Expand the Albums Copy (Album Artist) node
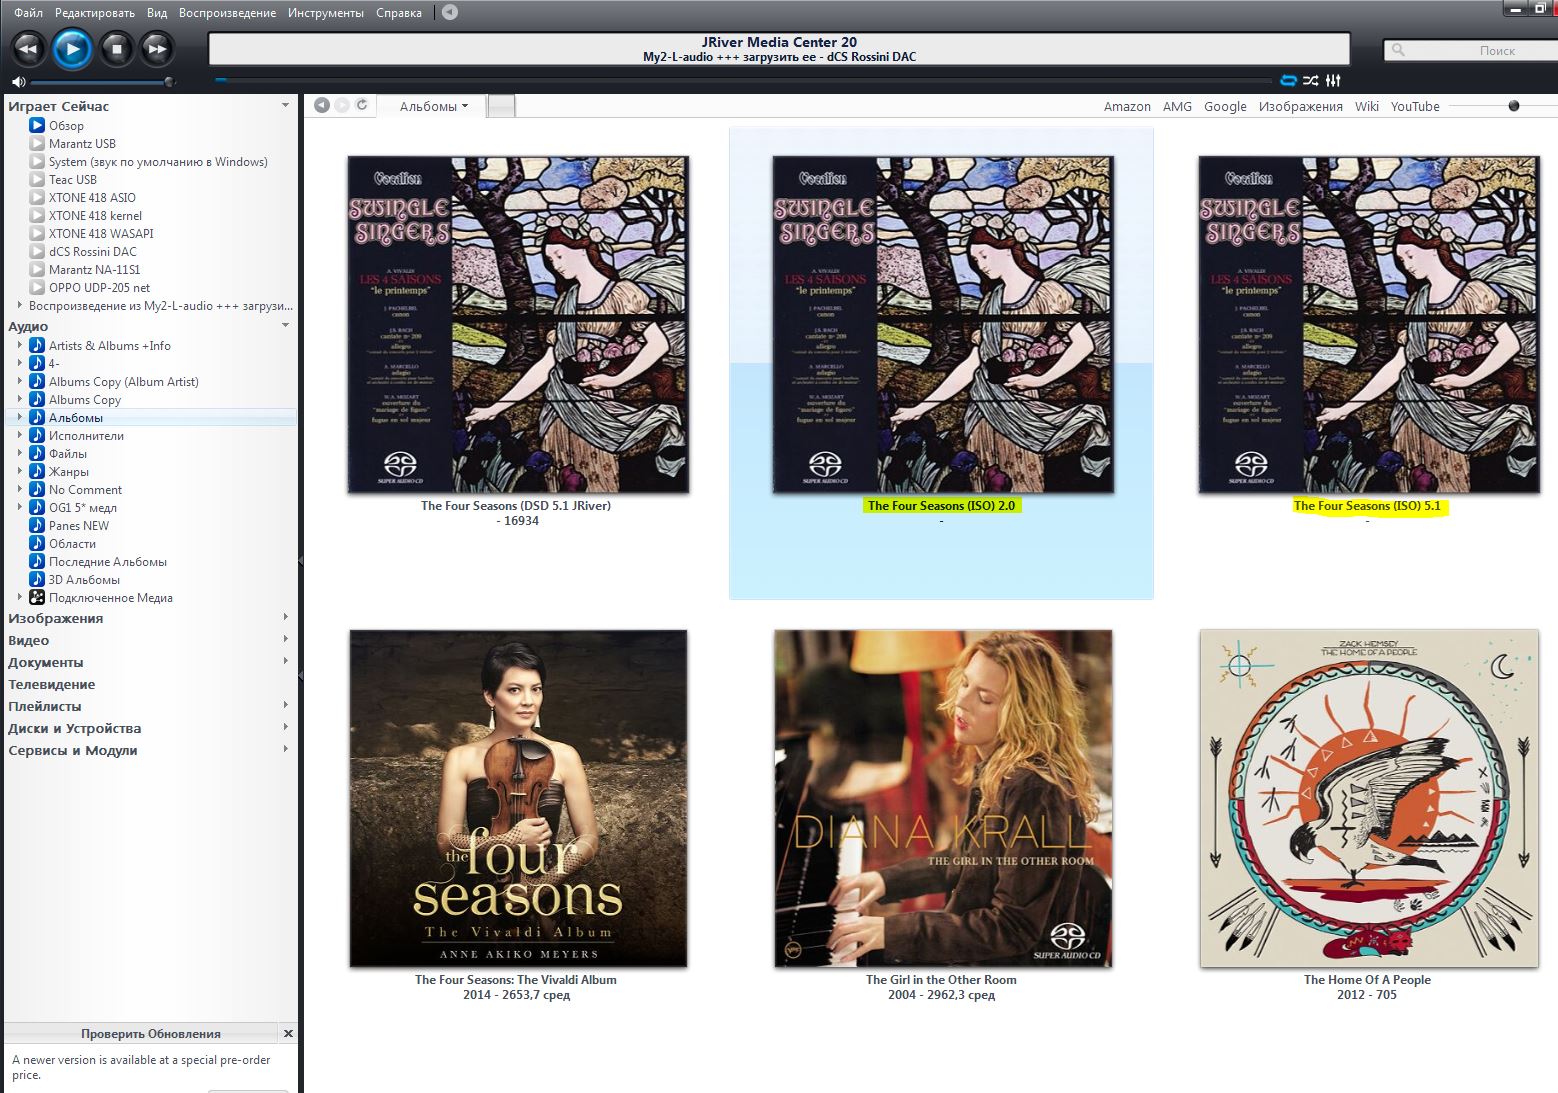Image resolution: width=1558 pixels, height=1093 pixels. point(19,381)
